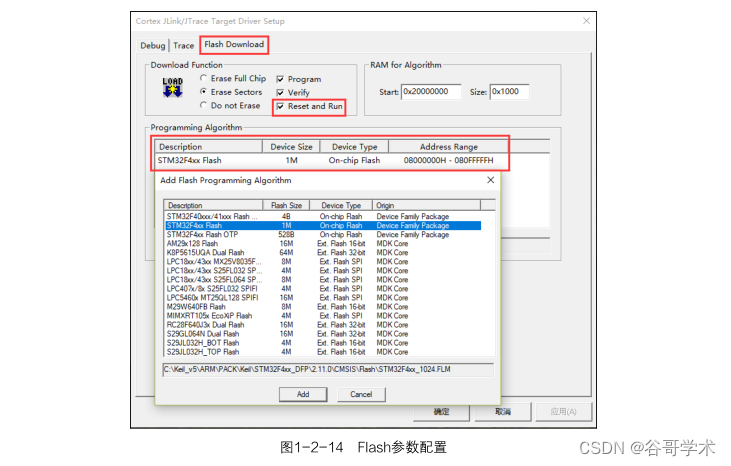The image size is (731, 466).
Task: Select the MIMXRT105x EcoXiP Flash row
Action: [323, 316]
